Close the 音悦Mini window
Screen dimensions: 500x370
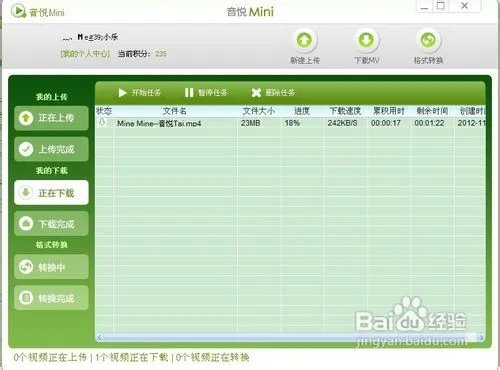click(465, 6)
